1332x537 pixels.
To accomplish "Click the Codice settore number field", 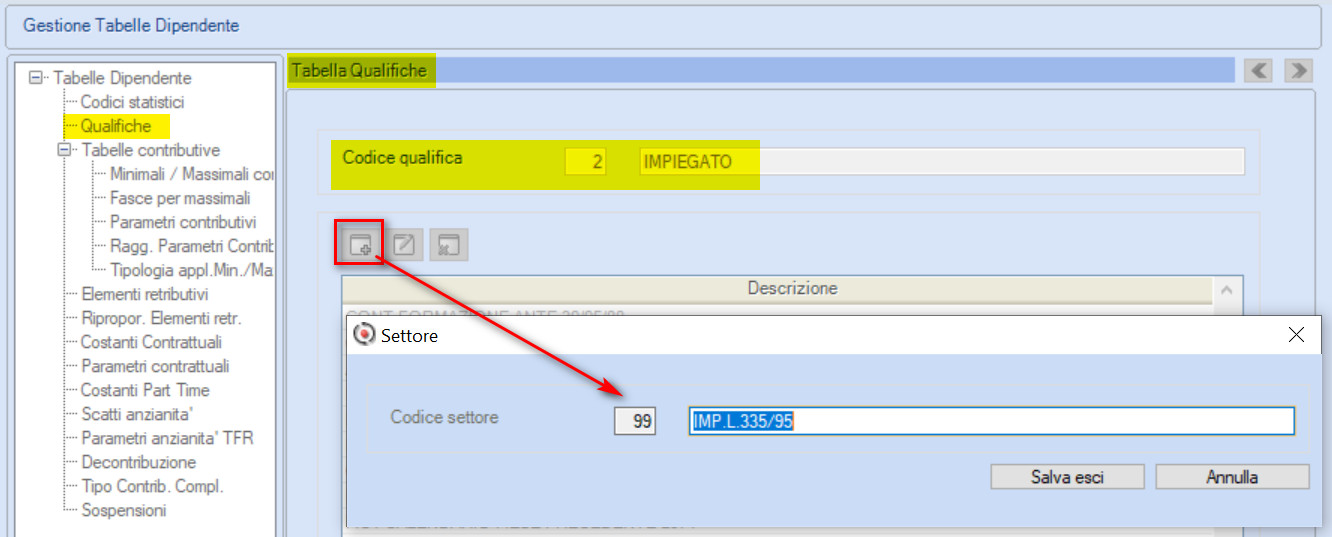I will (x=635, y=421).
